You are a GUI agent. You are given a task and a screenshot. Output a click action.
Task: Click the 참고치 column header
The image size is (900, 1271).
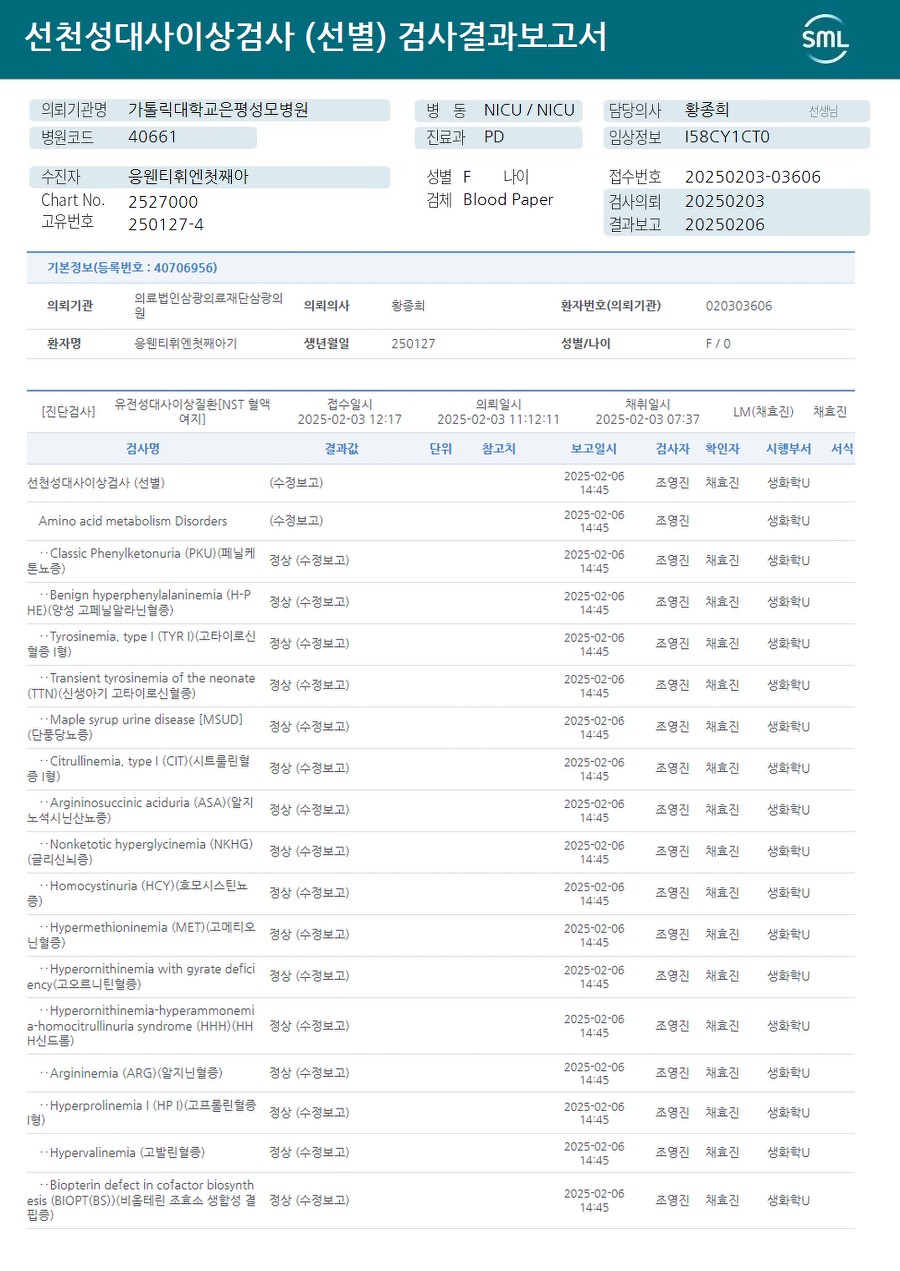coord(498,449)
